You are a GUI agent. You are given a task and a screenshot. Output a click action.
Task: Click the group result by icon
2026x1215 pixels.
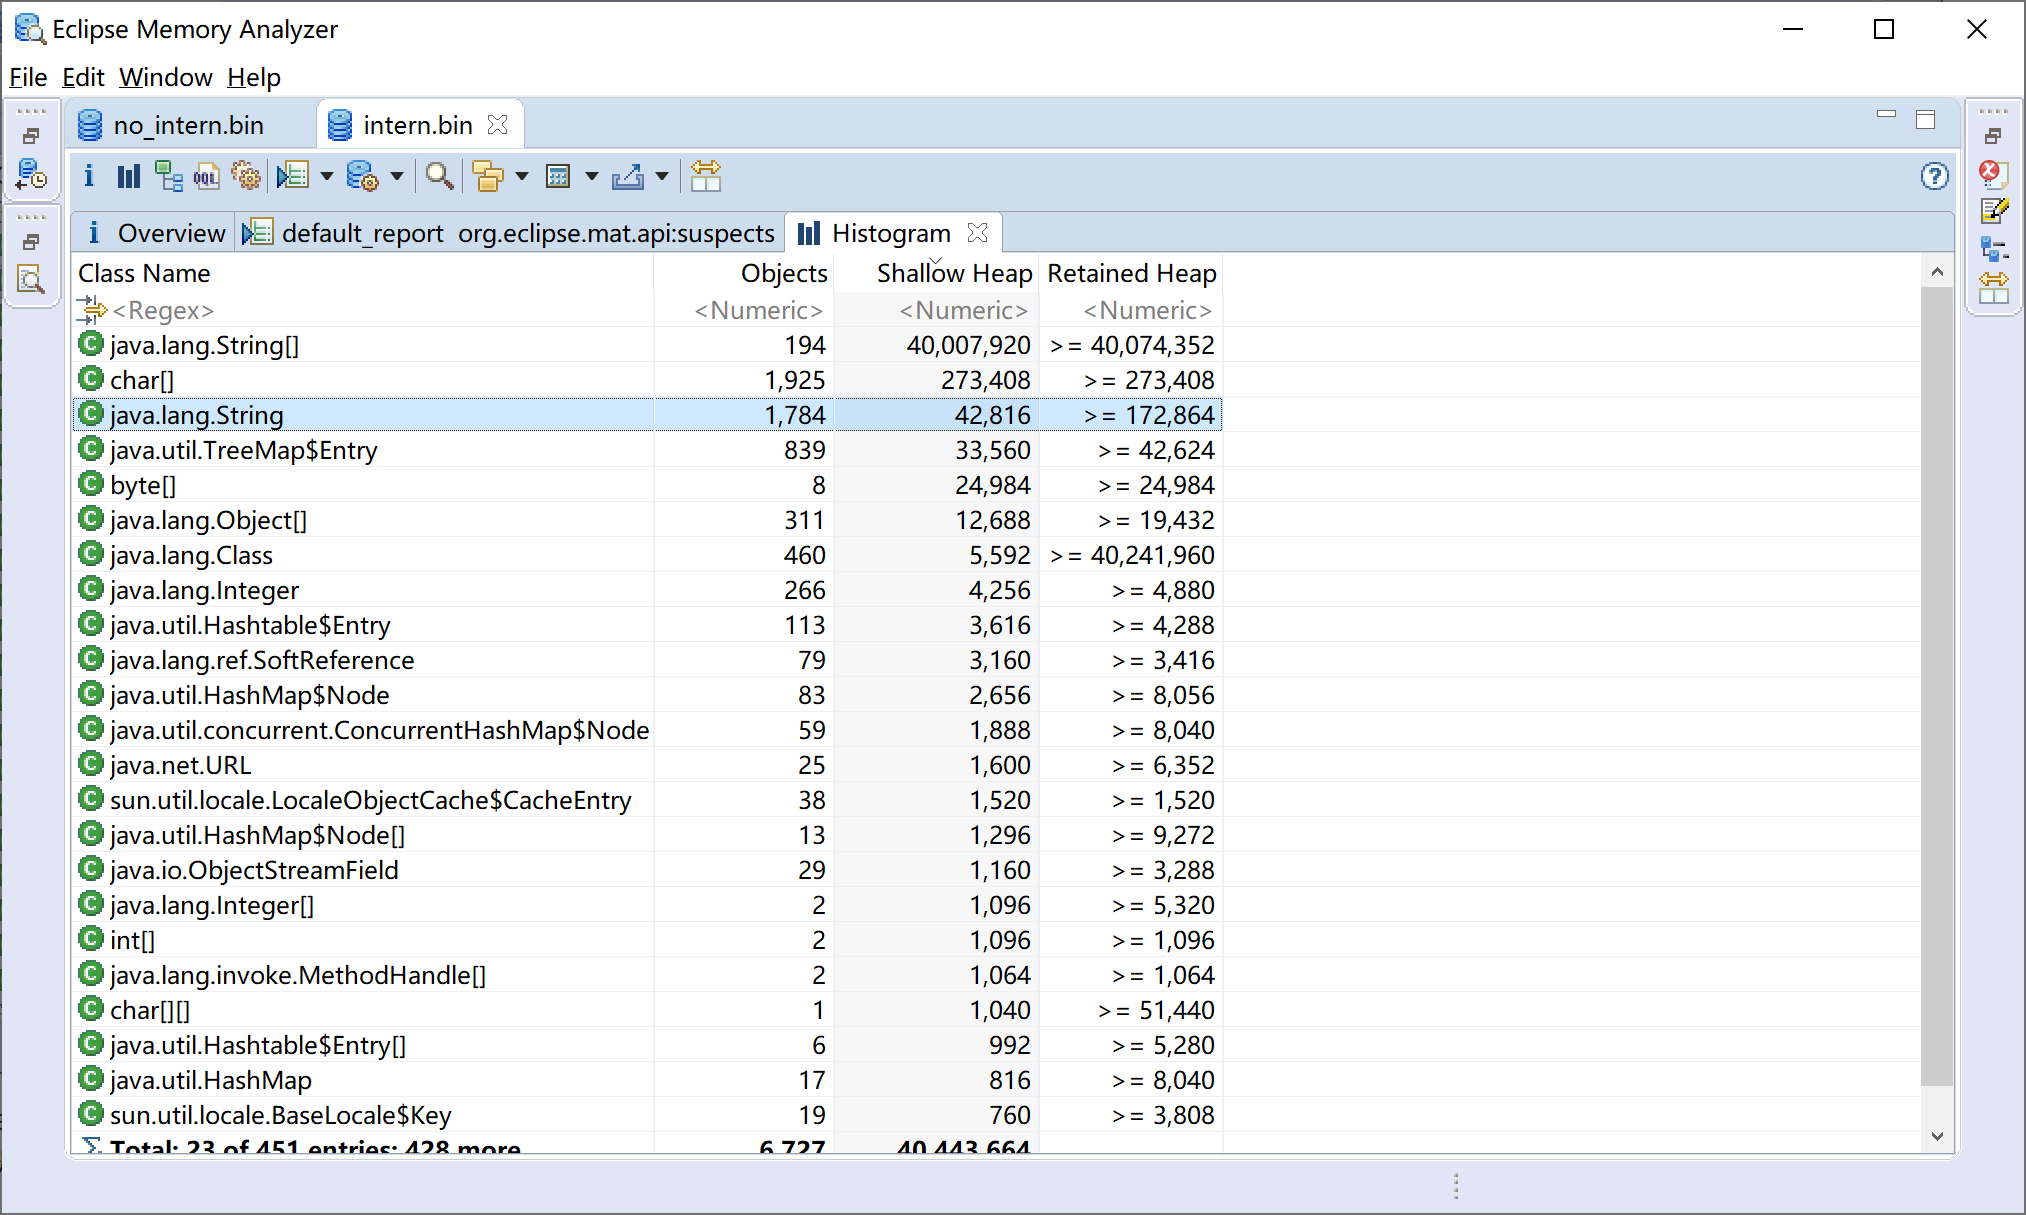point(488,177)
